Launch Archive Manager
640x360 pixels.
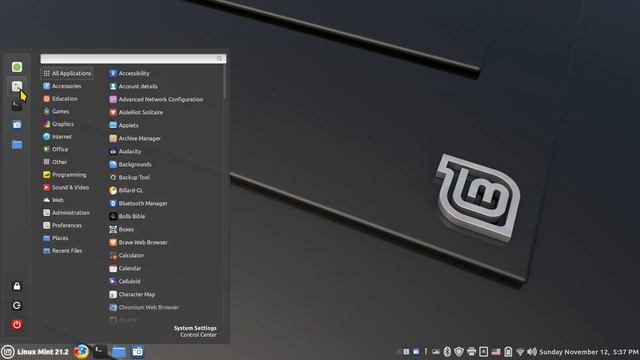pos(135,138)
